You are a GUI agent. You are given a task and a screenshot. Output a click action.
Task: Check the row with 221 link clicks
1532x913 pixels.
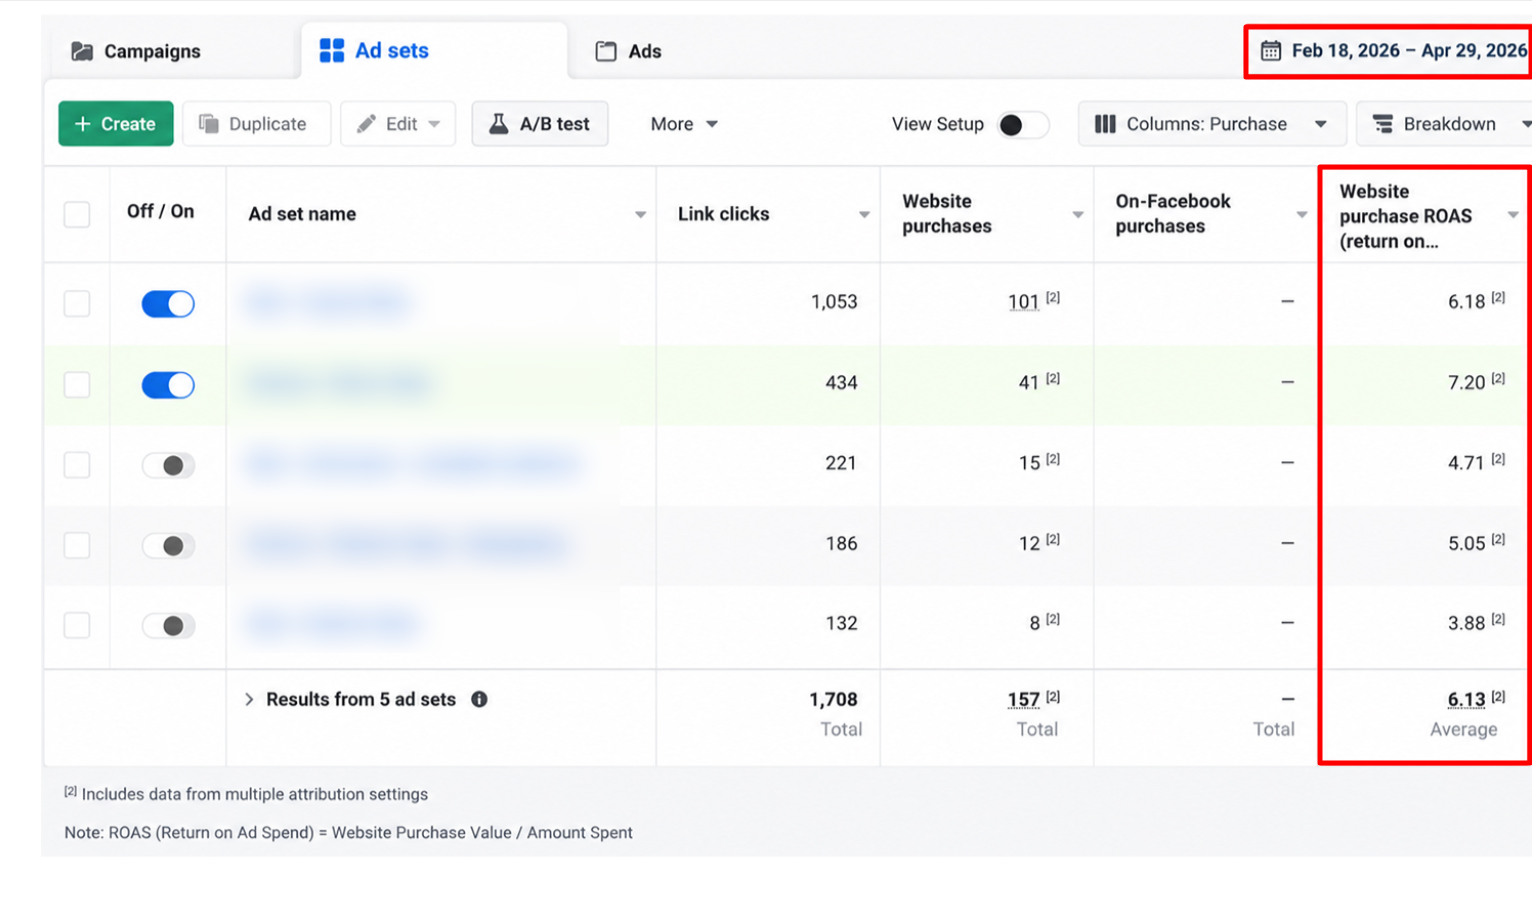(x=77, y=465)
